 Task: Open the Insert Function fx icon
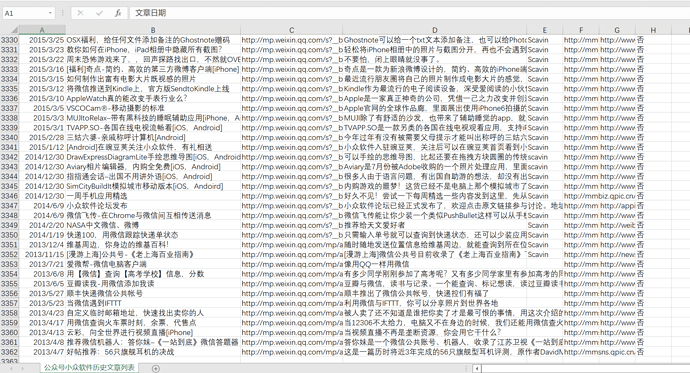[x=118, y=13]
